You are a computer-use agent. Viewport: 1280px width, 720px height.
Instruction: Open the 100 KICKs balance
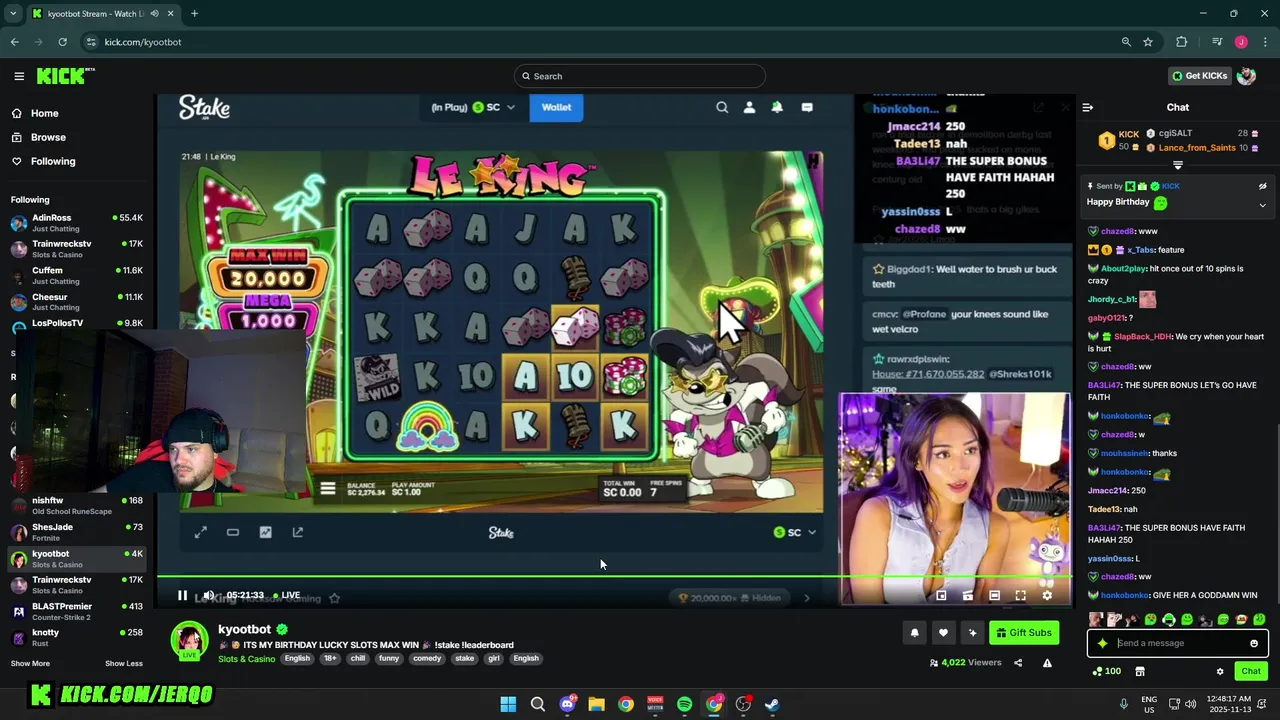tap(1106, 671)
